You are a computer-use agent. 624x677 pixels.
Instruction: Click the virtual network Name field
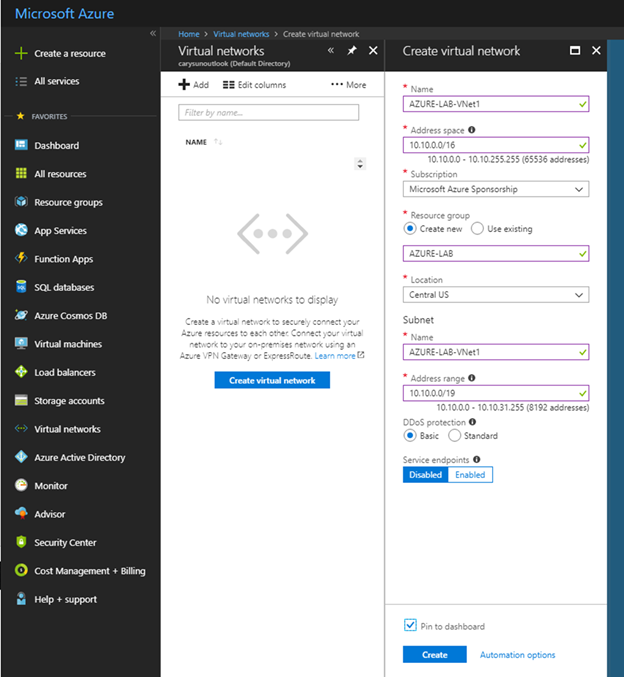point(496,104)
